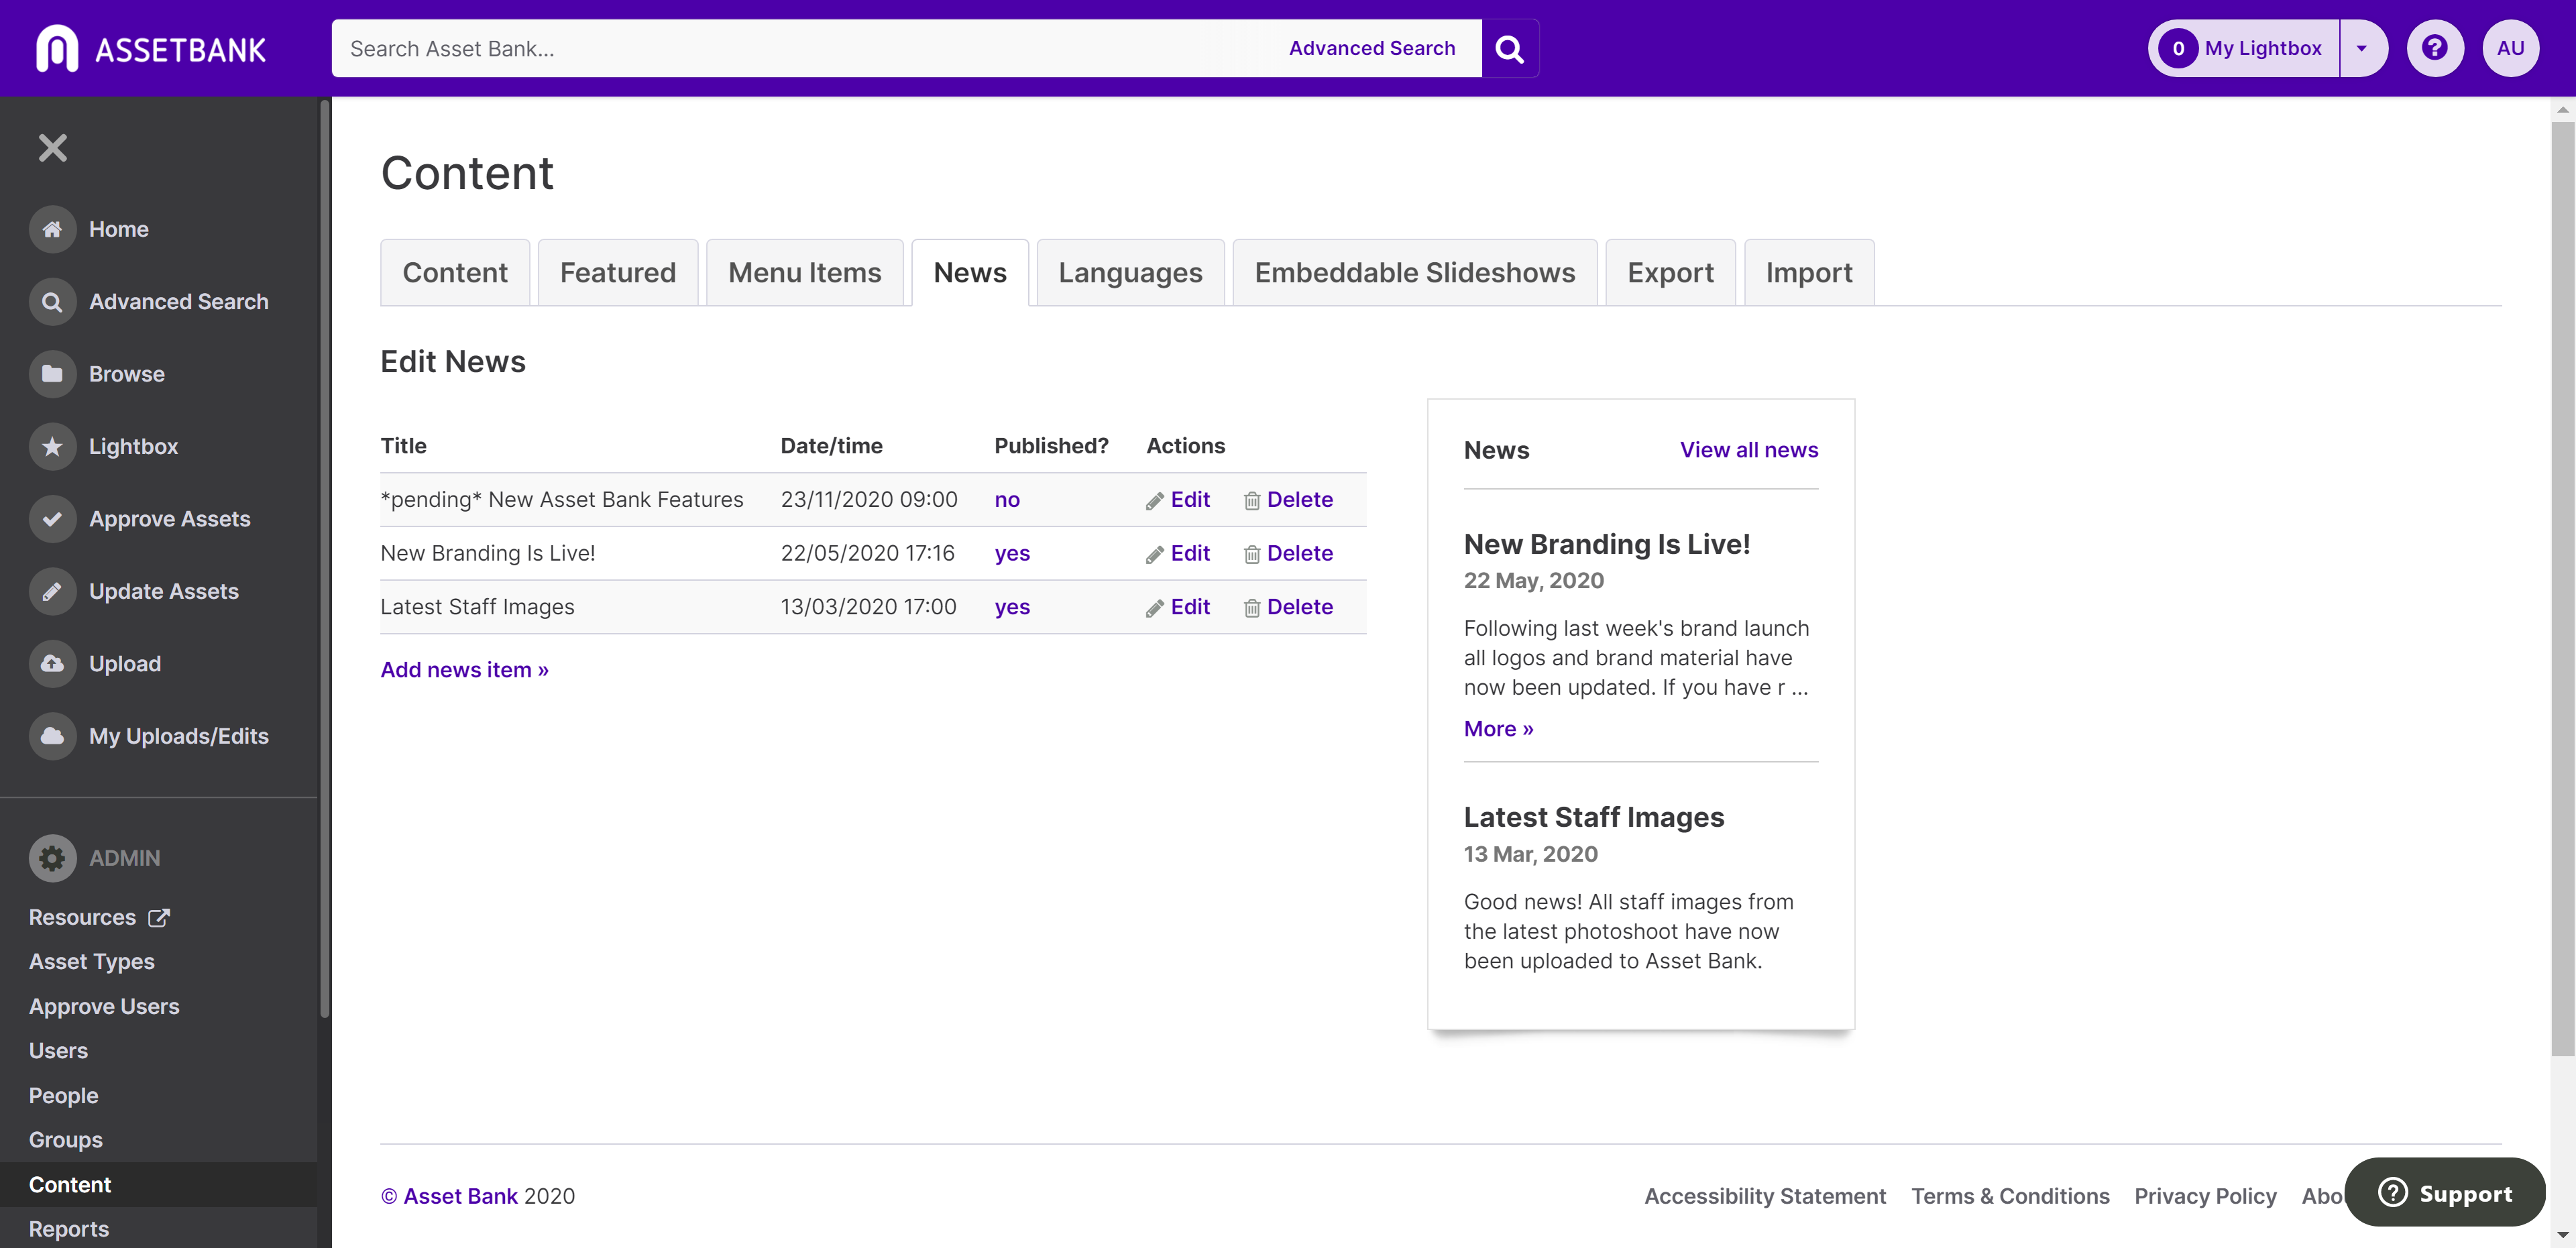Open the Embeddable Slideshows tab

(1415, 272)
